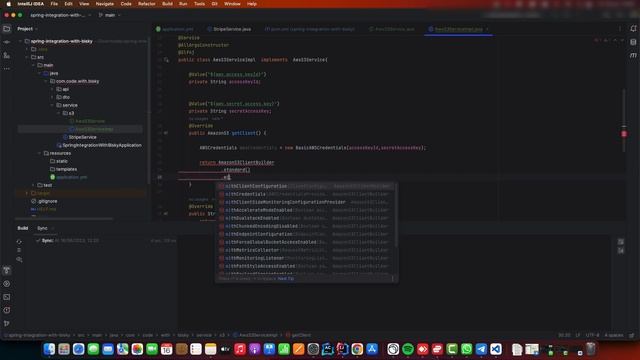Expand the test folder

click(x=33, y=185)
